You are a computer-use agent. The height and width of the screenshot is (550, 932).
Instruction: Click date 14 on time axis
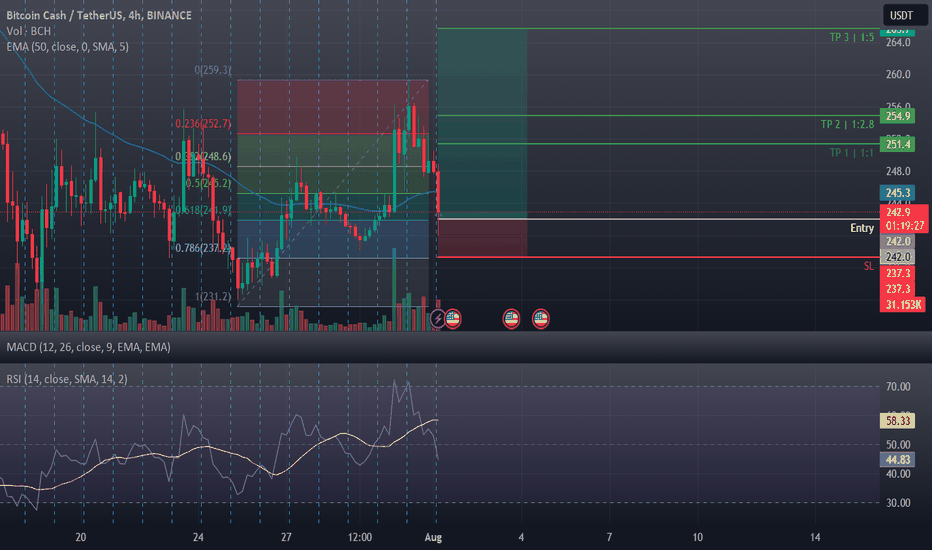pyautogui.click(x=815, y=538)
